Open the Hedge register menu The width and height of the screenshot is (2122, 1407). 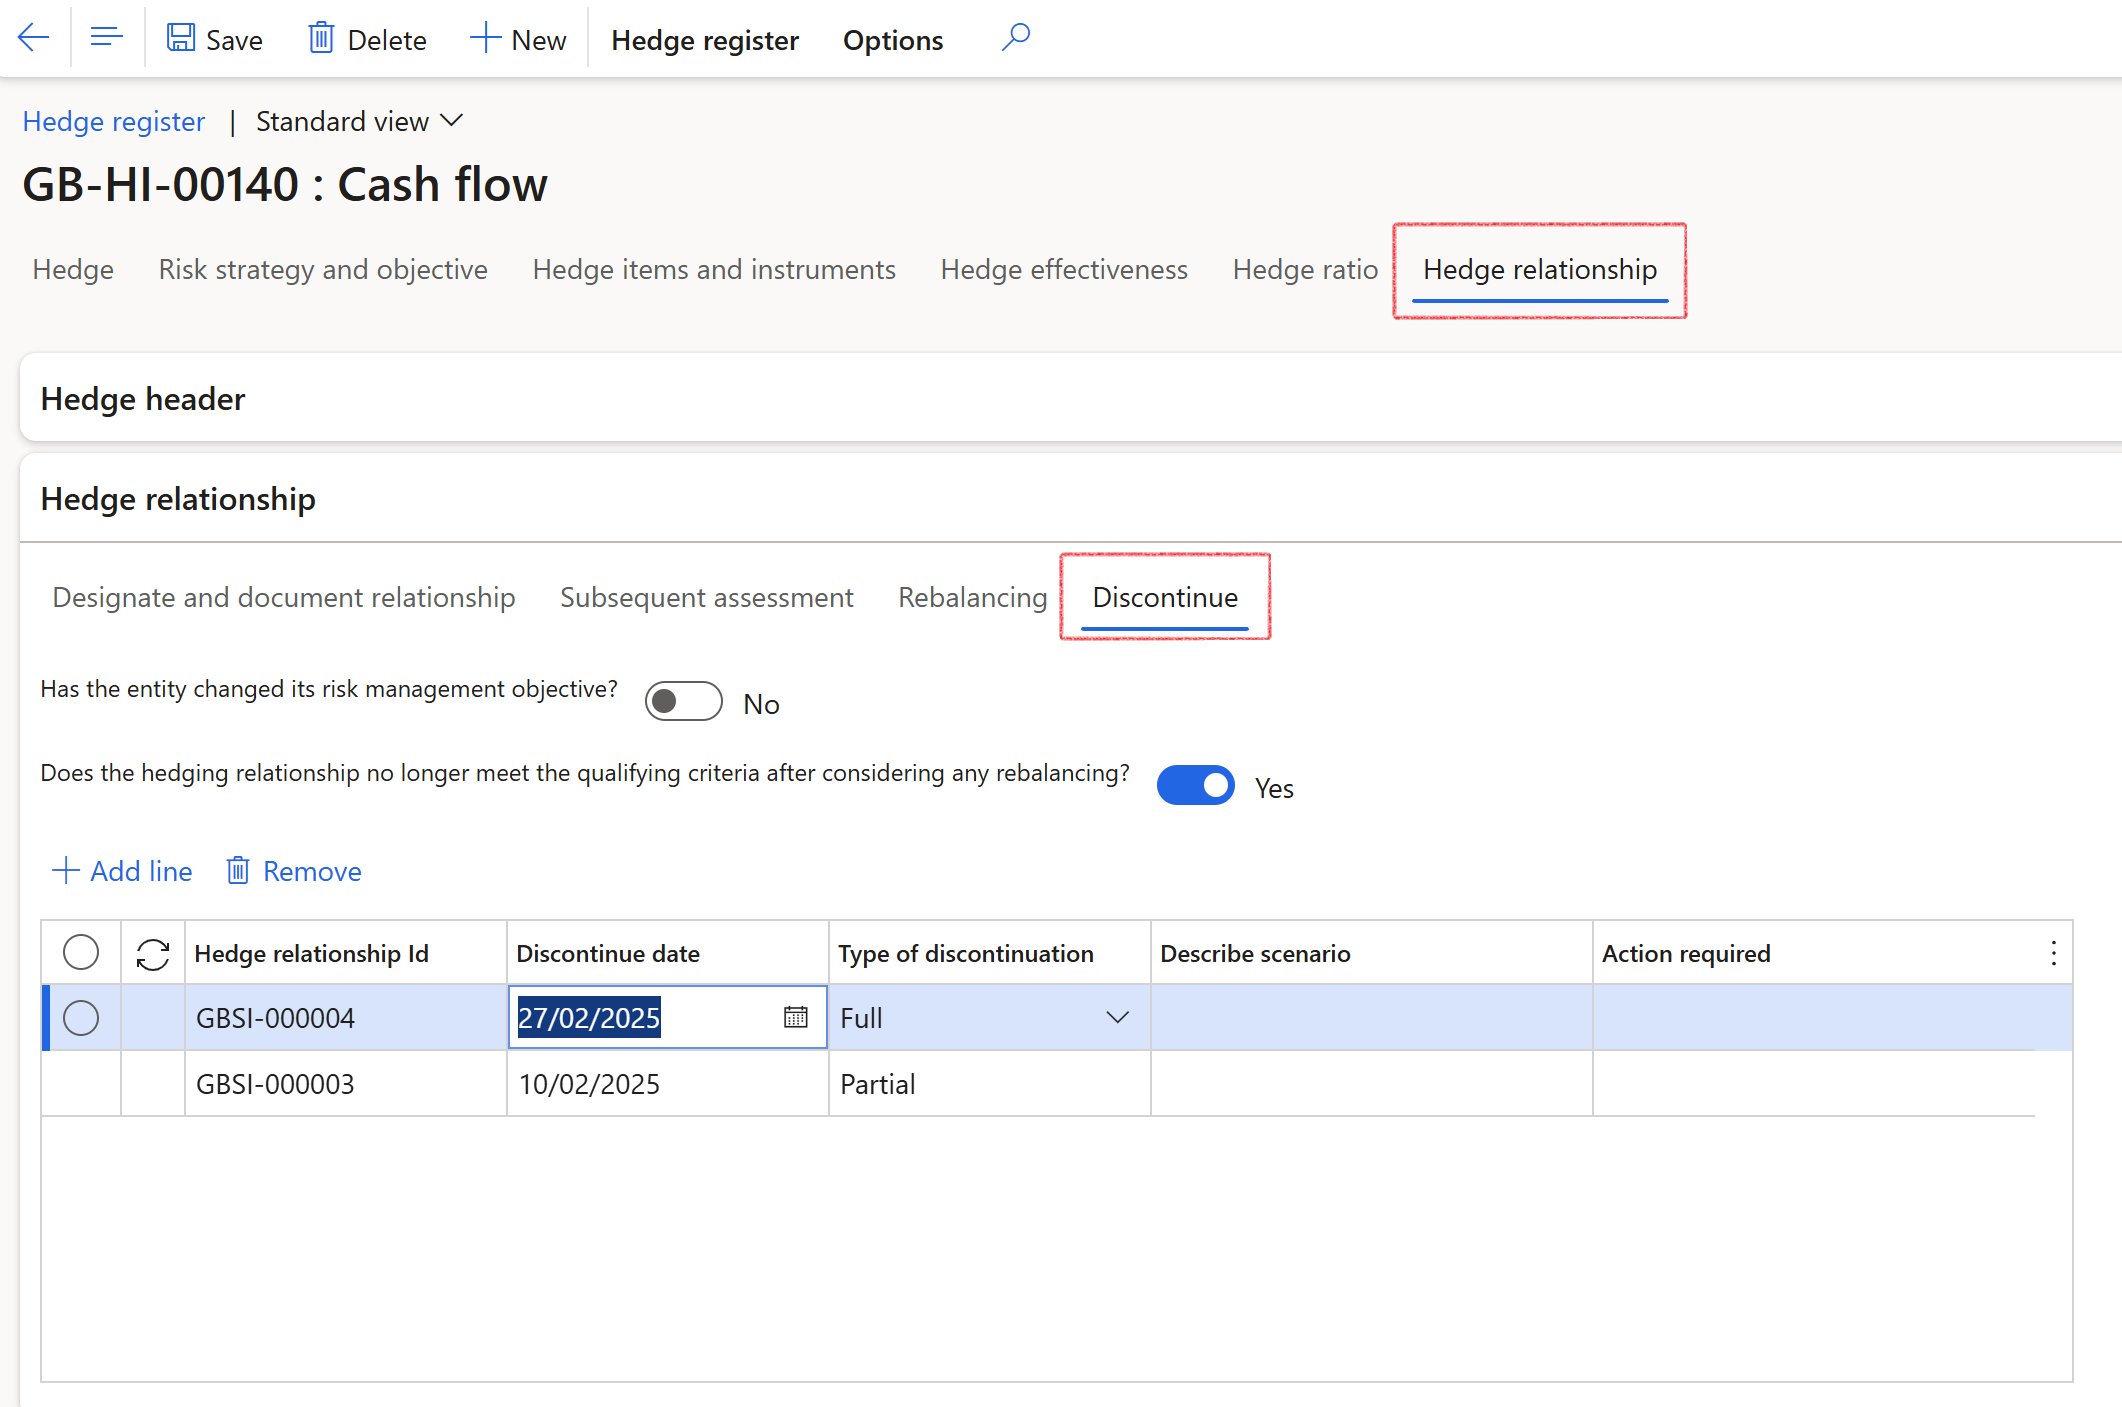(705, 40)
